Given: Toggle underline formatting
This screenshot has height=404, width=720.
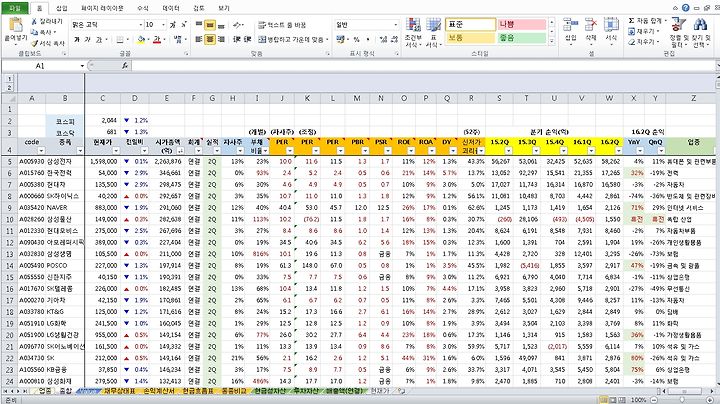Looking at the screenshot, I should coord(98,40).
